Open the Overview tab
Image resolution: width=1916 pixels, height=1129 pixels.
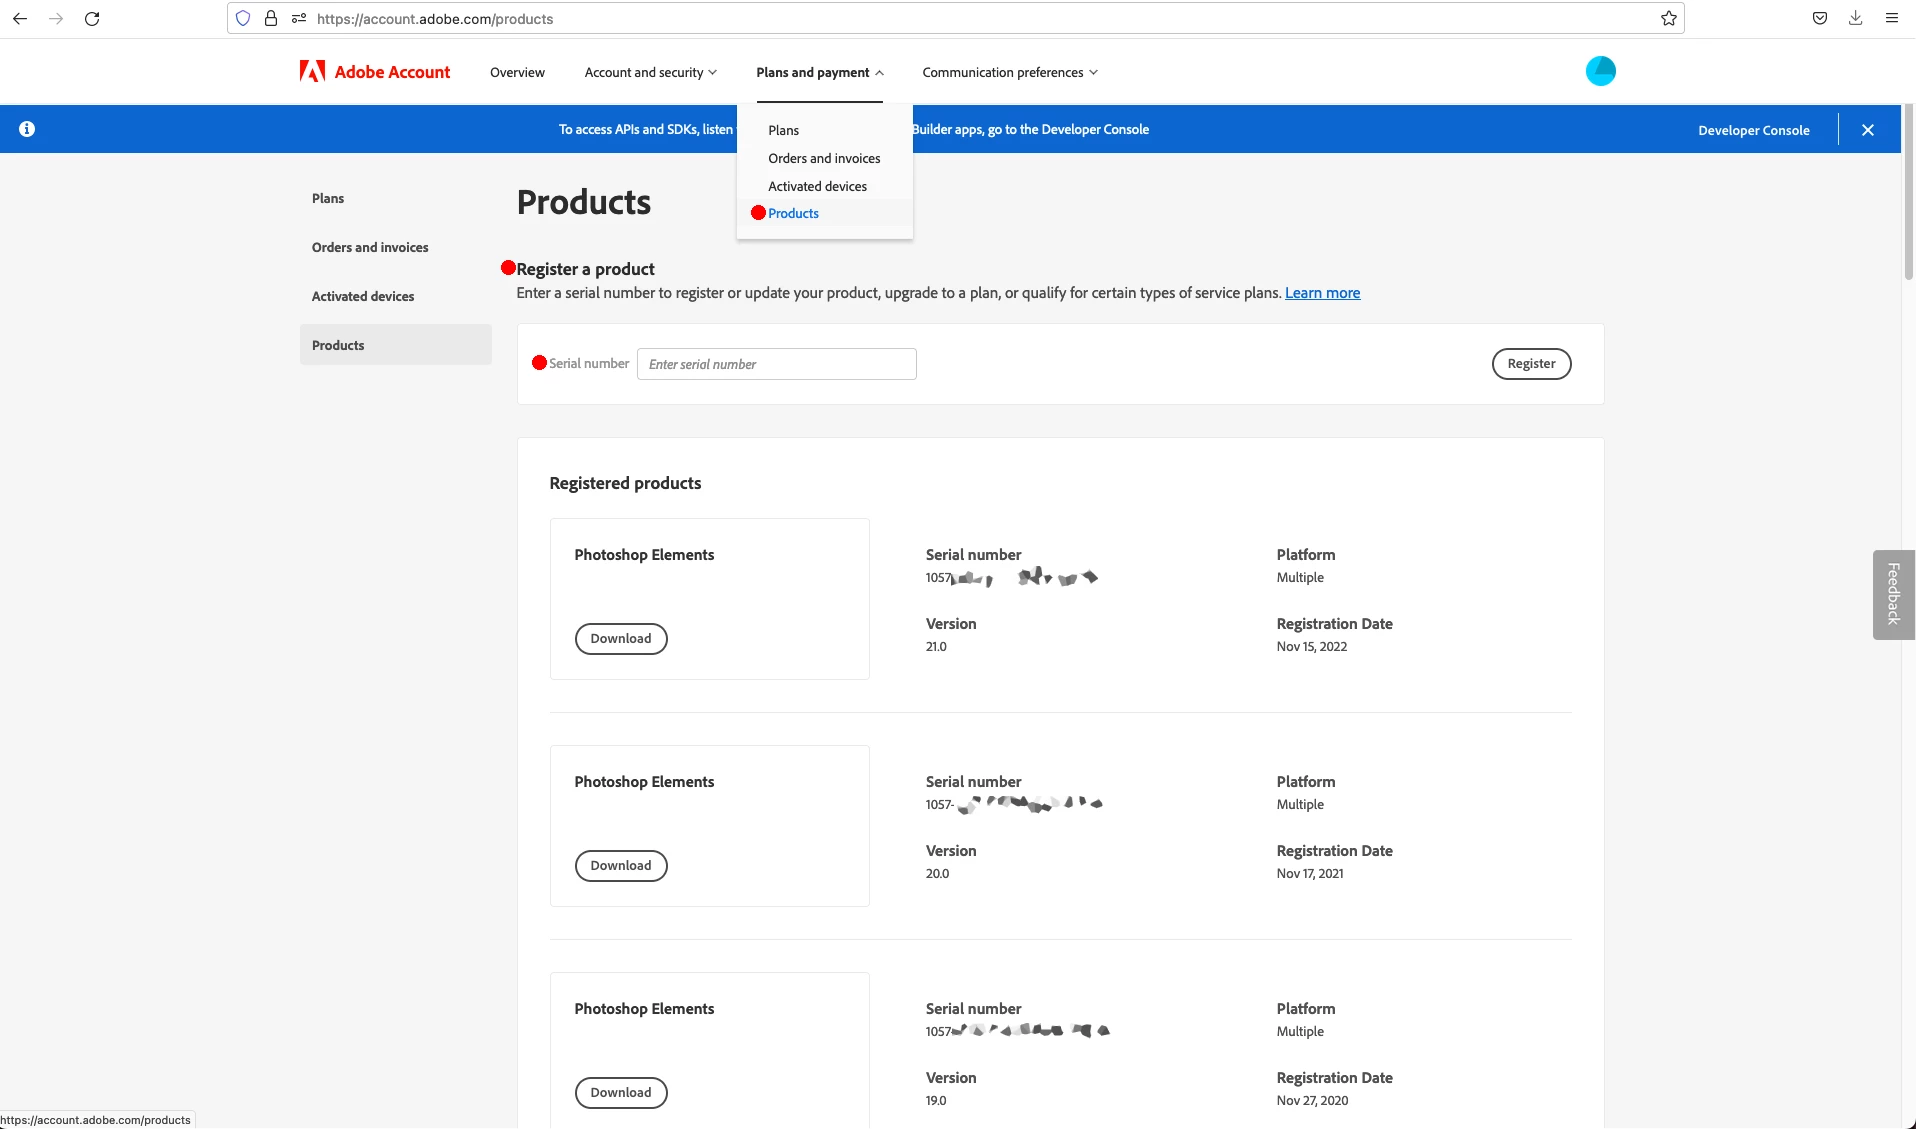[517, 72]
